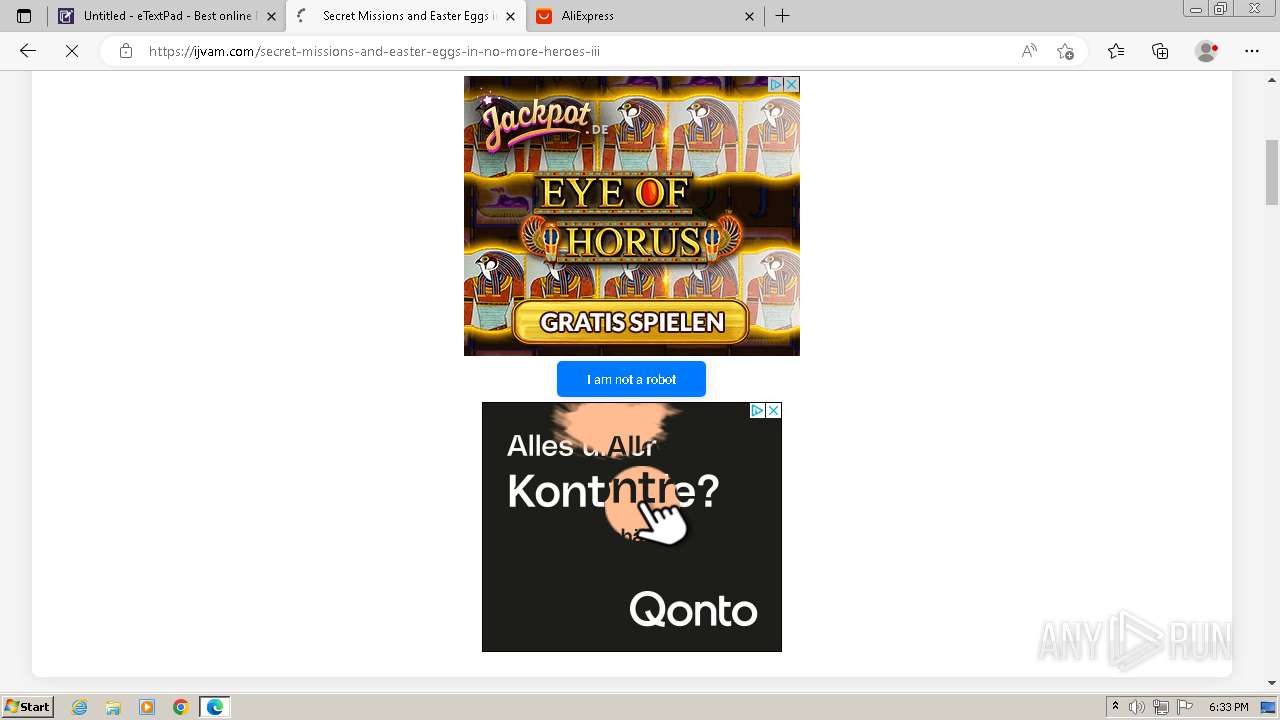Viewport: 1280px width, 720px height.
Task: Launch Google Chrome from taskbar
Action: (x=181, y=707)
